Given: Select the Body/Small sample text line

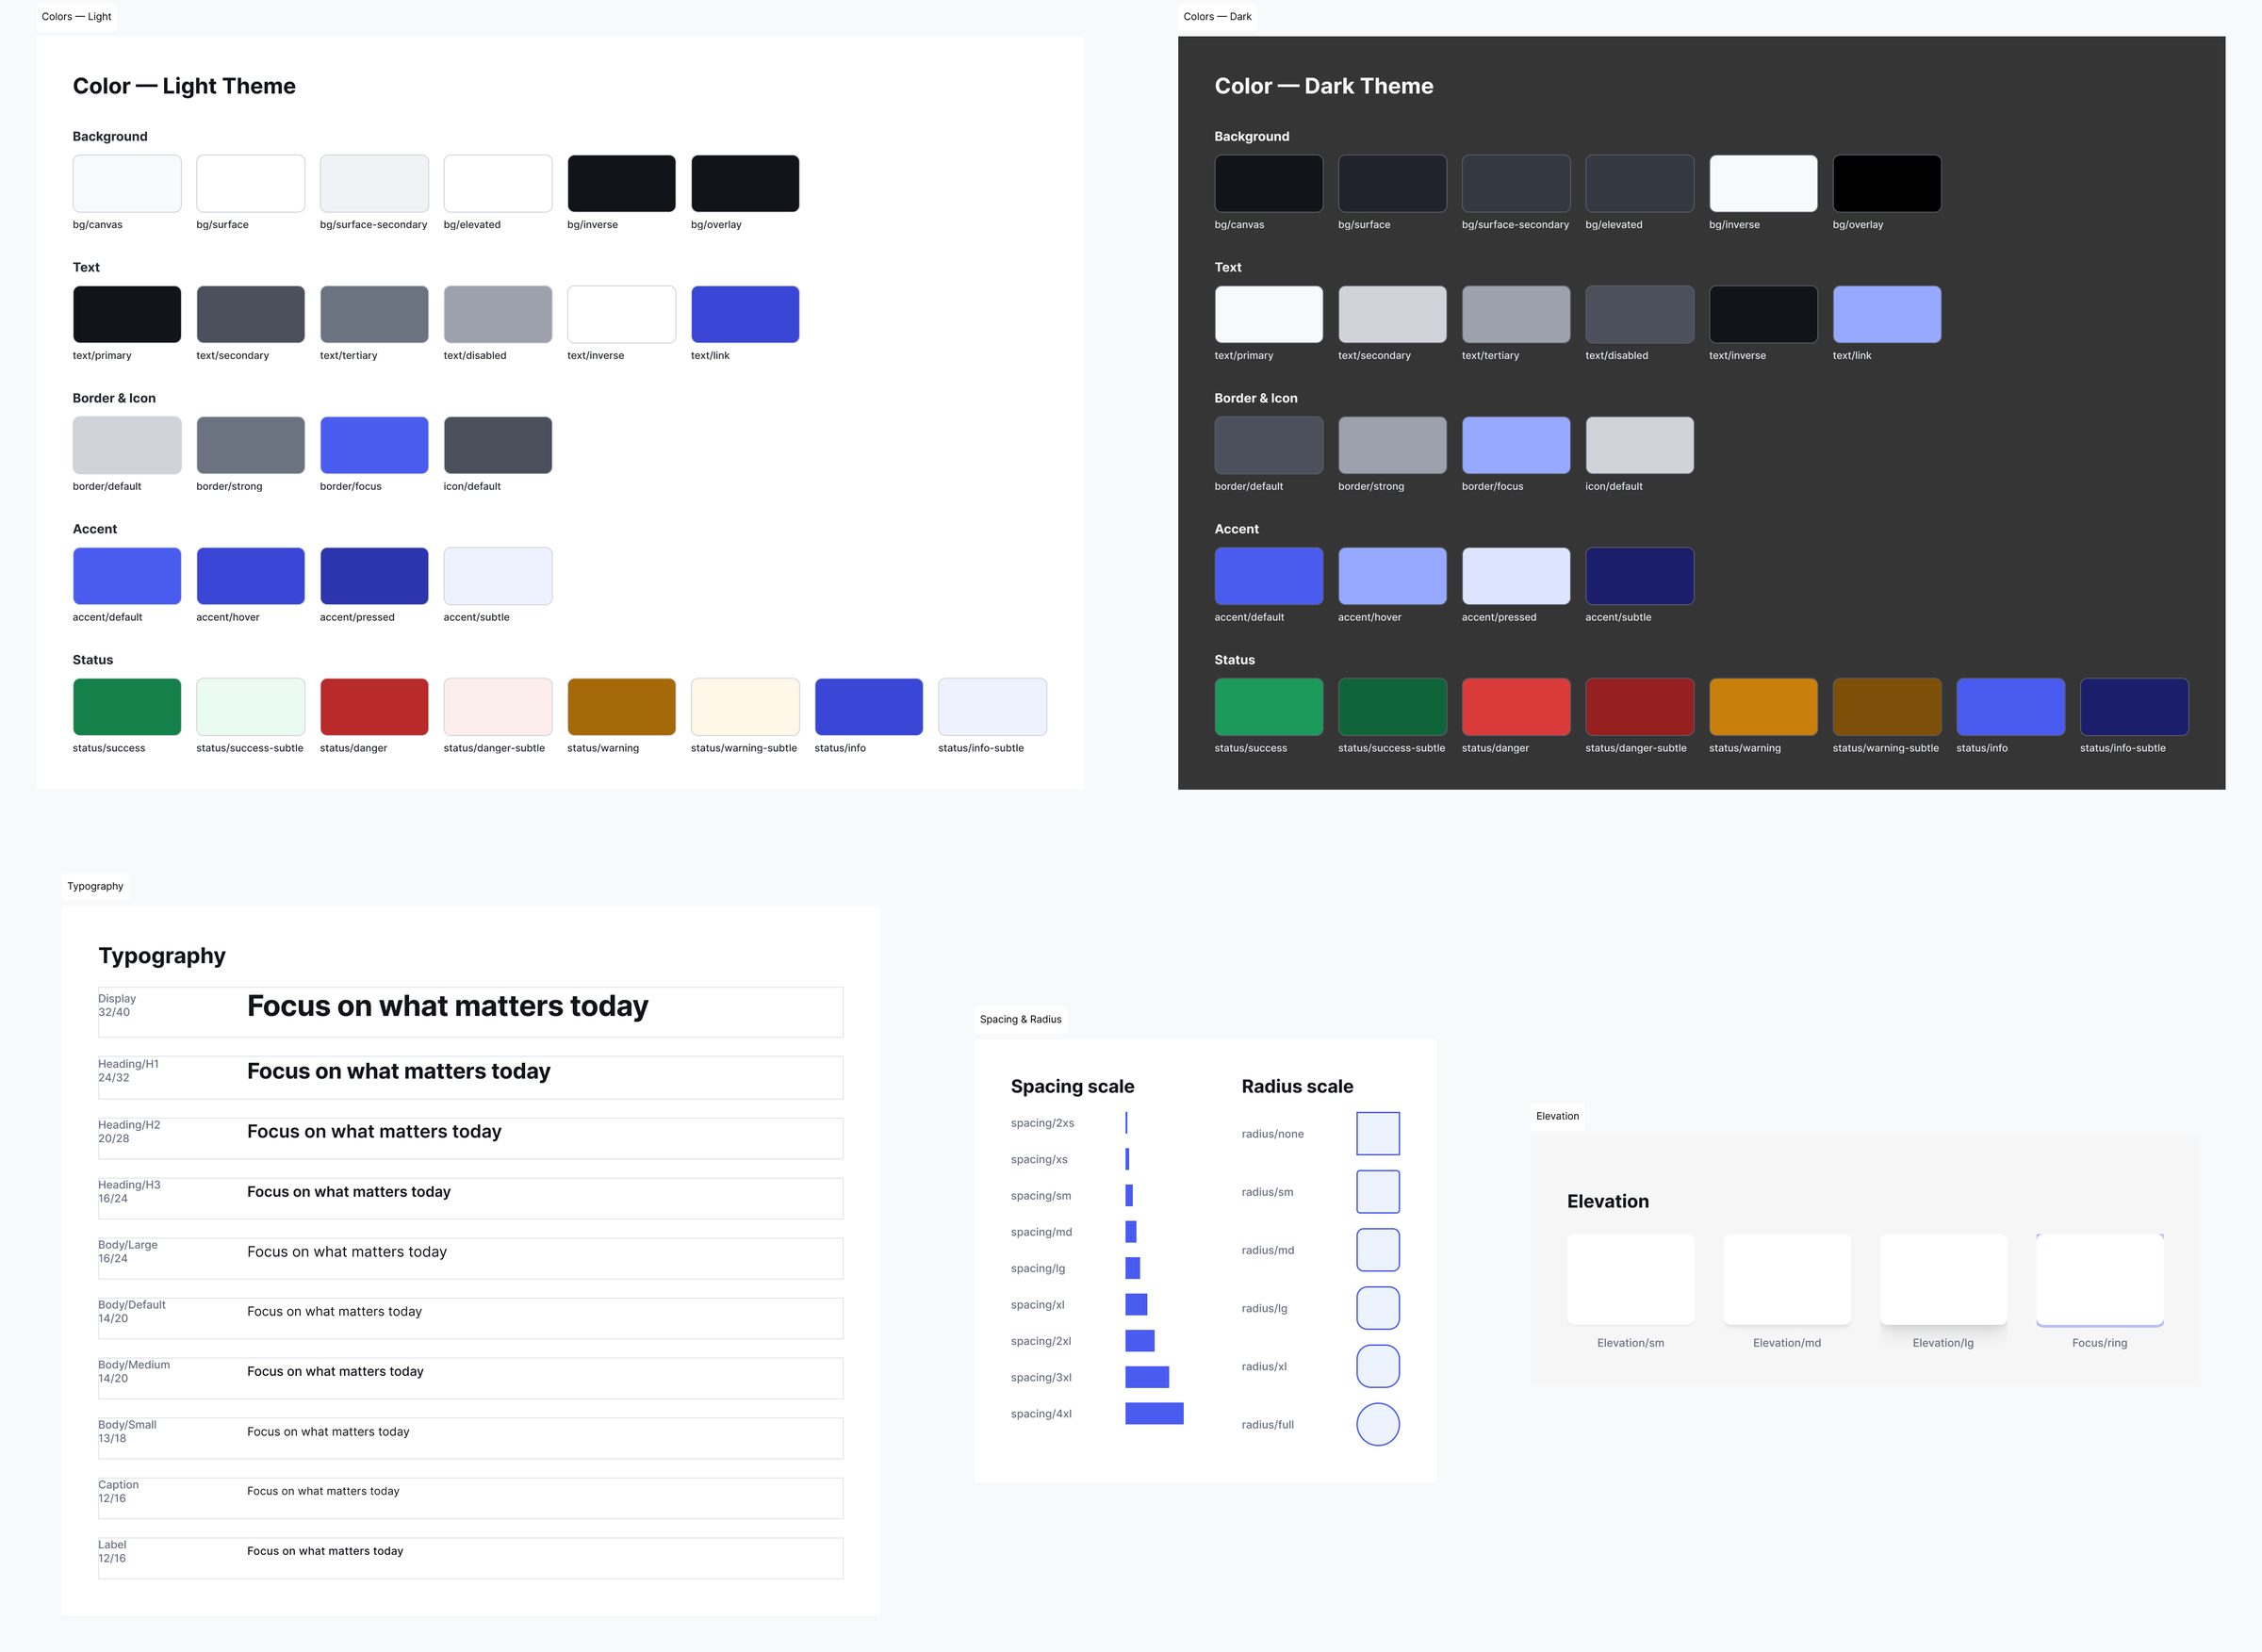Looking at the screenshot, I should [328, 1431].
